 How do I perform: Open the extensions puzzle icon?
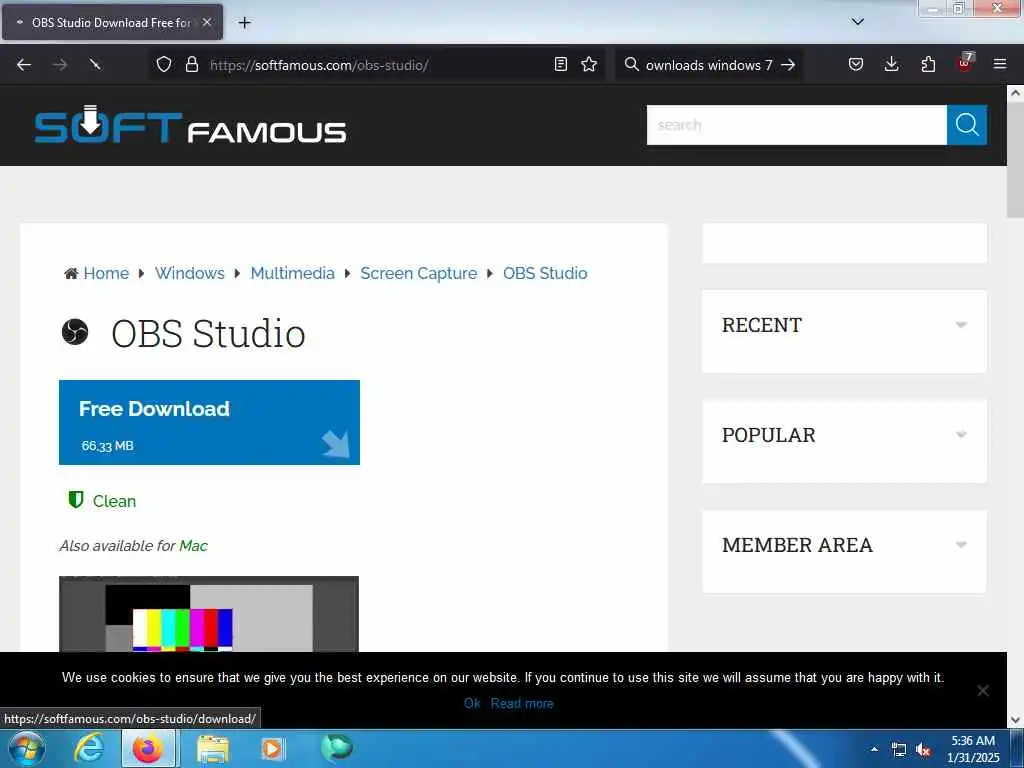(928, 64)
